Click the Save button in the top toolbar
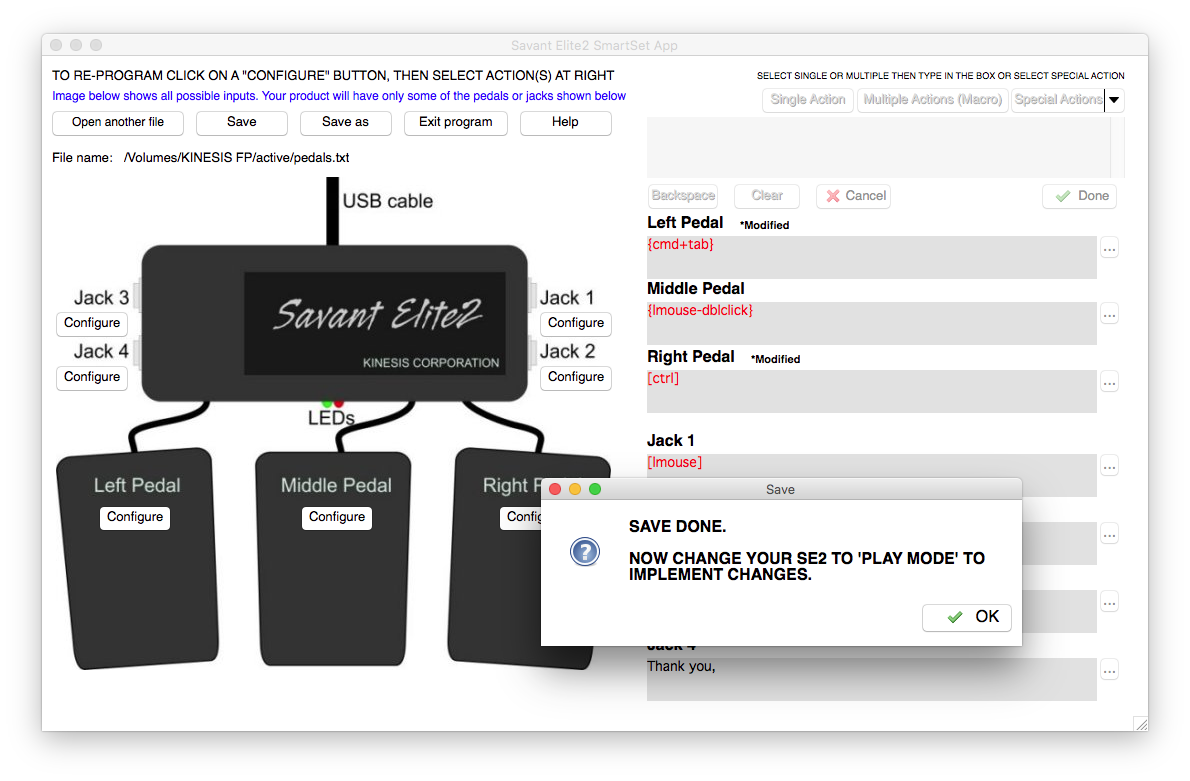This screenshot has width=1190, height=781. (241, 123)
